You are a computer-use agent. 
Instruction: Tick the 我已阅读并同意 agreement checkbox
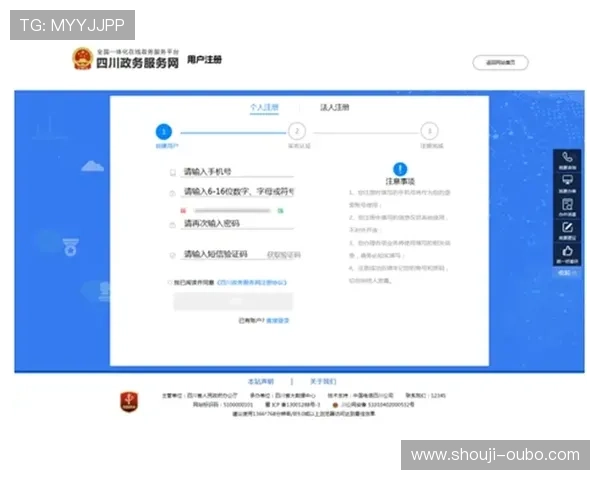point(170,282)
